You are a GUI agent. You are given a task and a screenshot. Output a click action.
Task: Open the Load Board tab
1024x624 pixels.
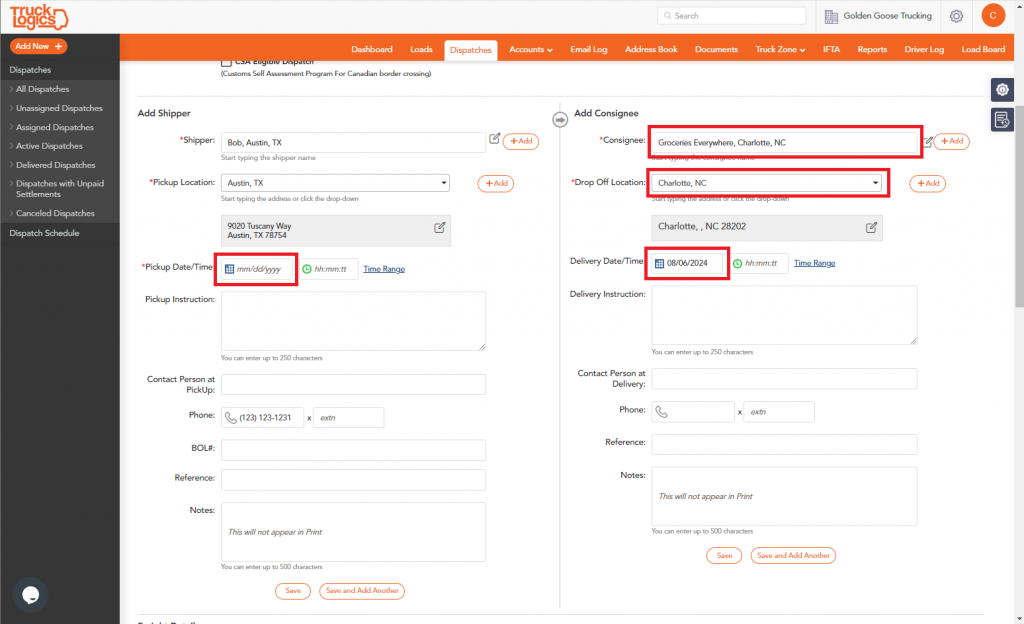click(983, 50)
